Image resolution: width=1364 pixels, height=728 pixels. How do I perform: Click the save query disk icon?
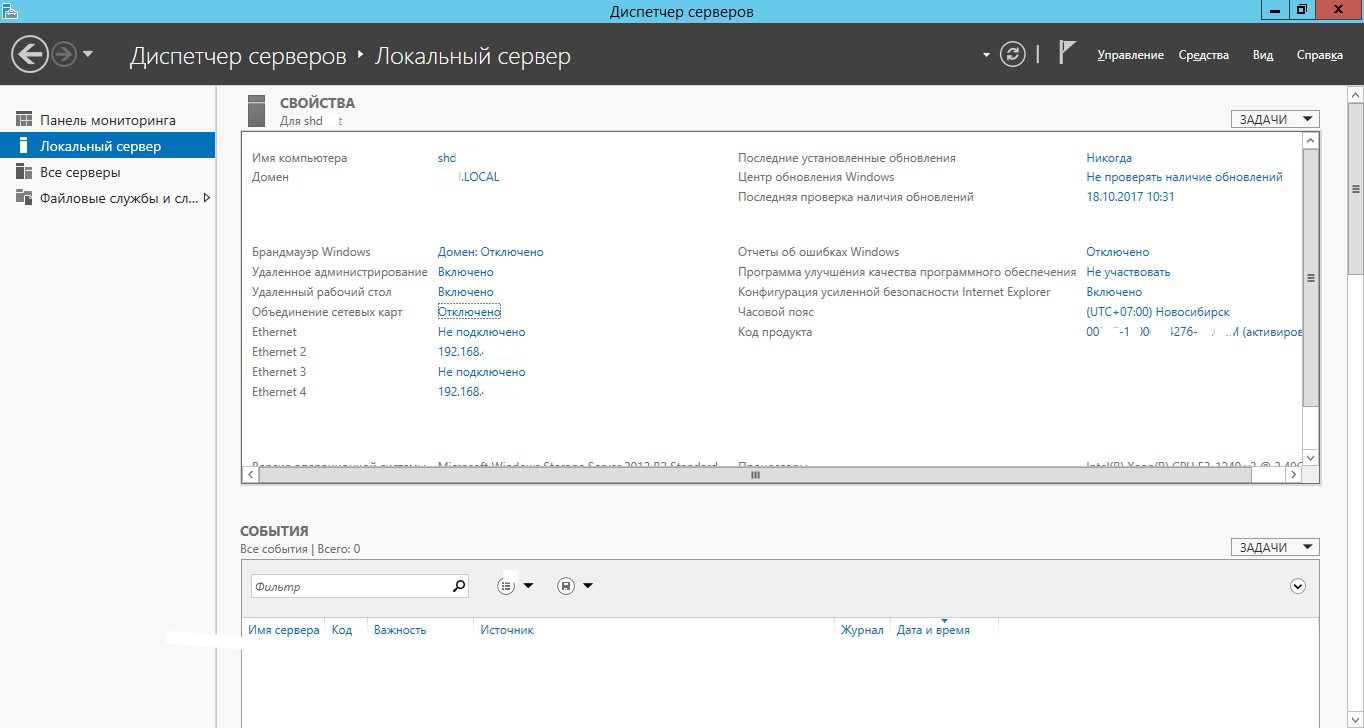(566, 586)
